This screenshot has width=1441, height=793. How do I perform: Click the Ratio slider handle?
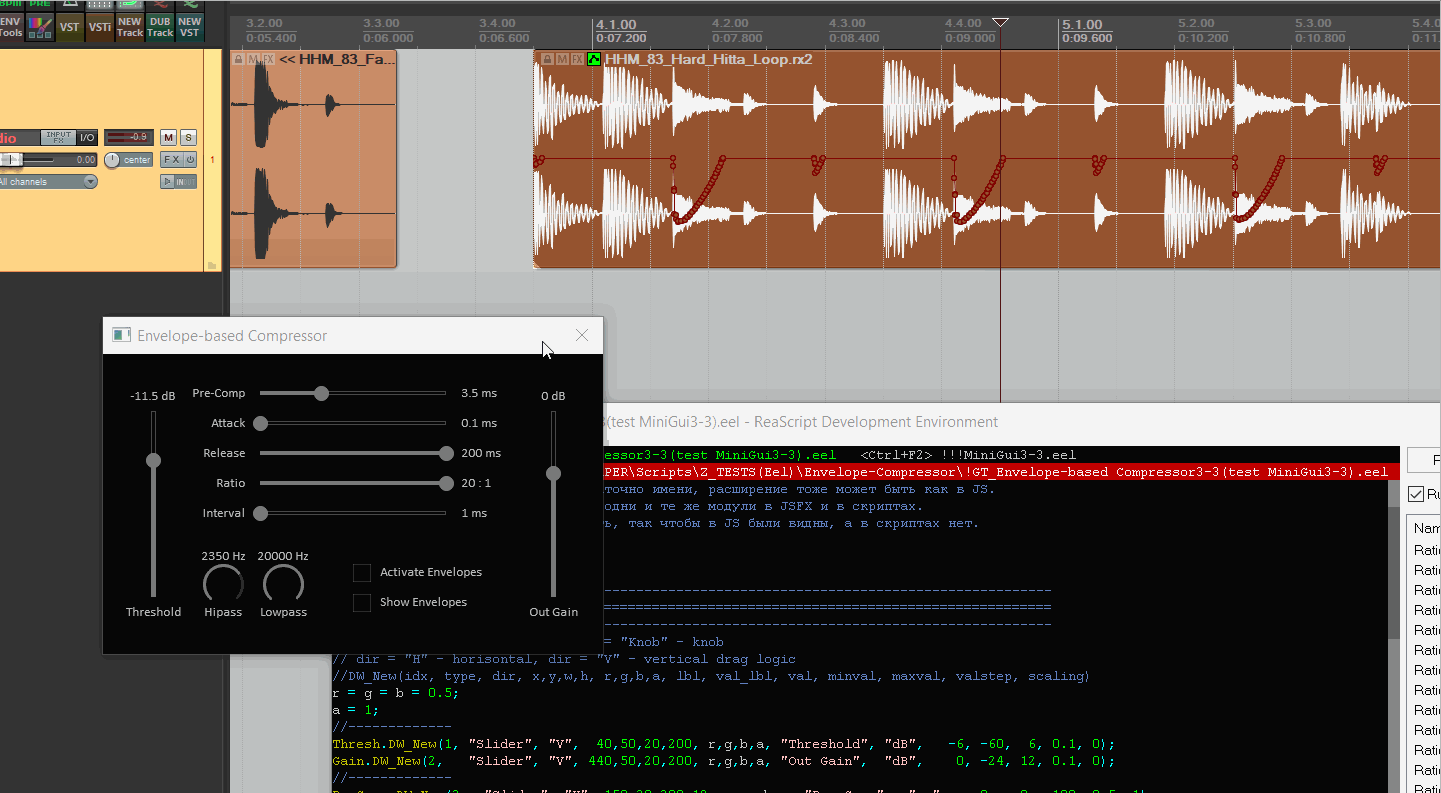[446, 483]
